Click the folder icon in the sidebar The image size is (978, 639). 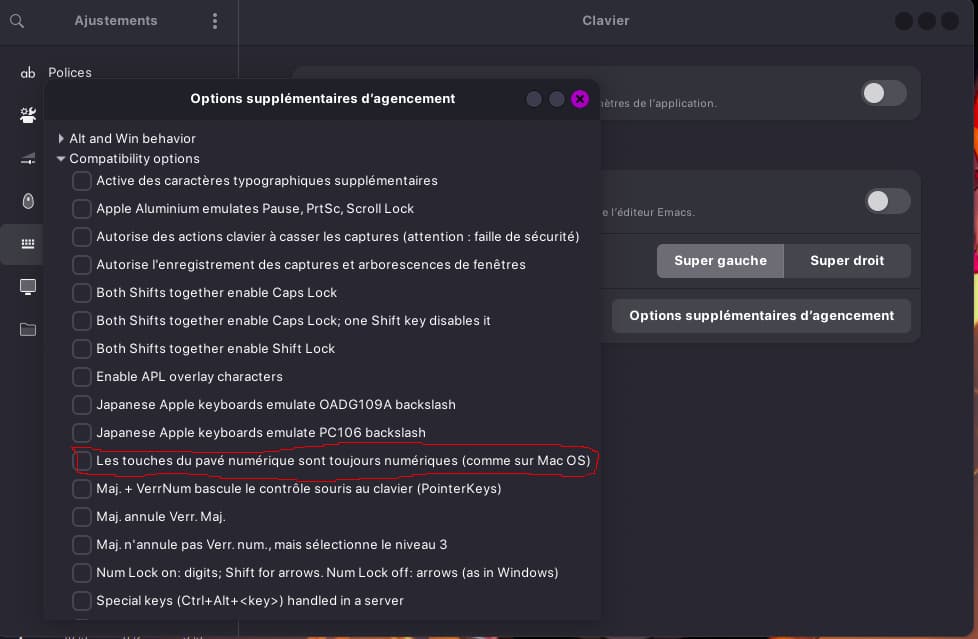pos(28,330)
